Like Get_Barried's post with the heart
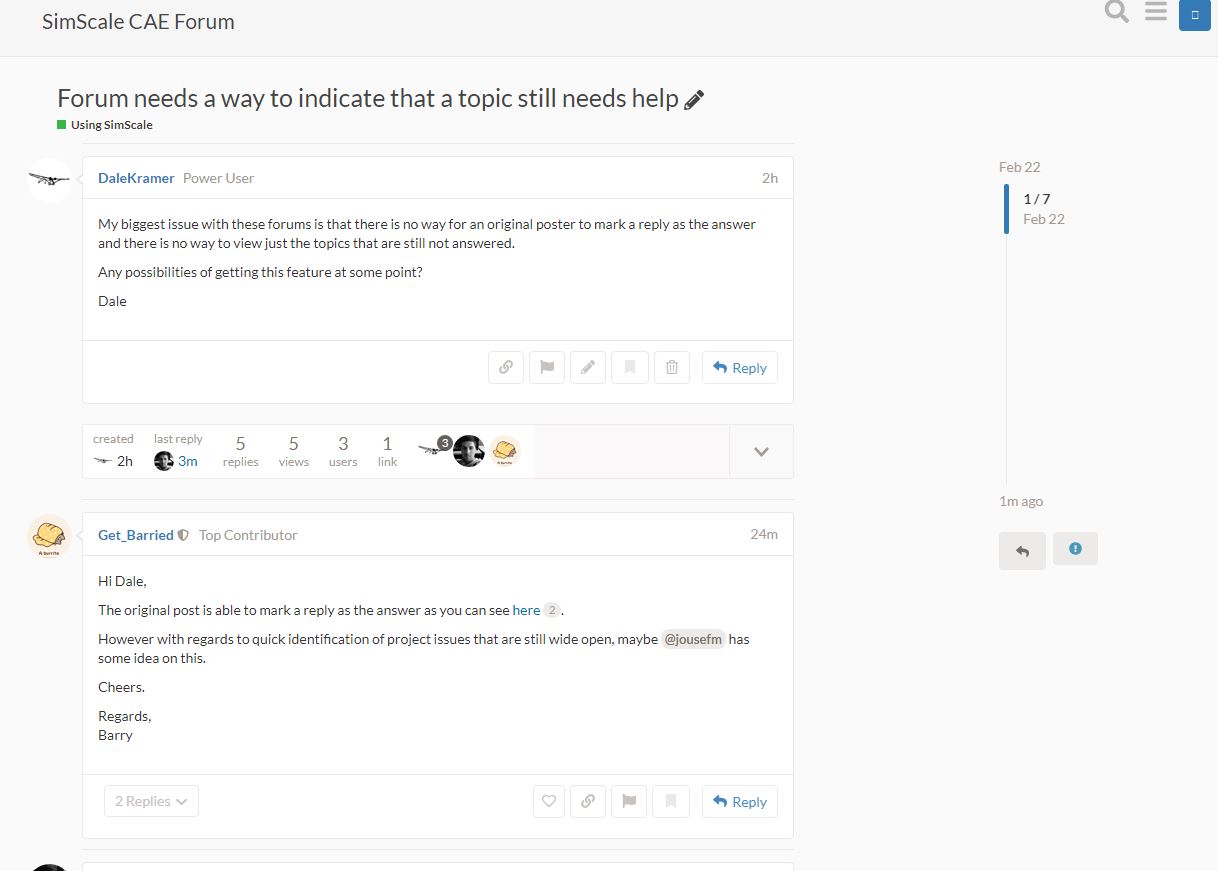 549,801
